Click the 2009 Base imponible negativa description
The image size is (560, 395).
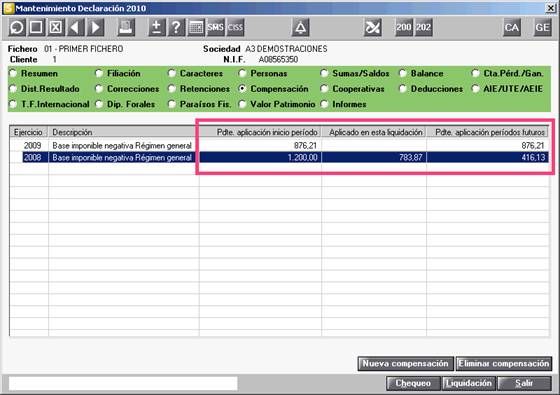pos(122,145)
